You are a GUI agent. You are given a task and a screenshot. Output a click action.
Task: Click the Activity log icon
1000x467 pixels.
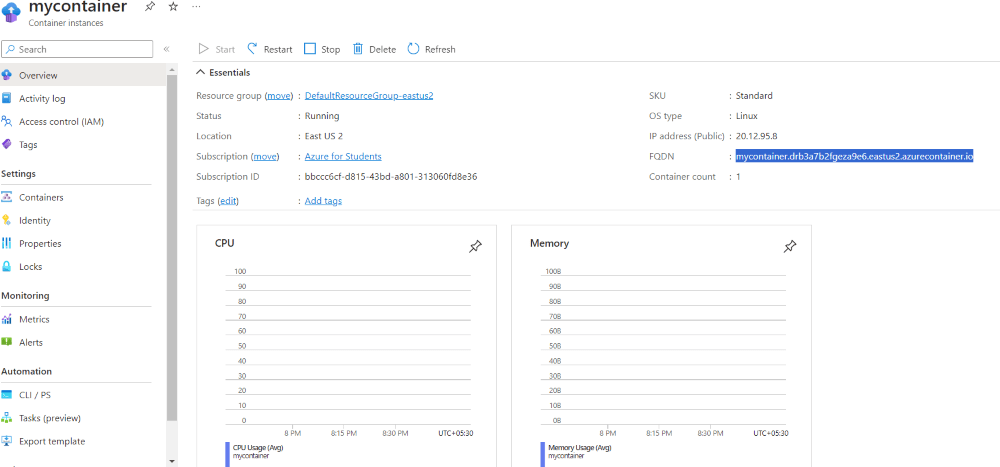coord(6,98)
